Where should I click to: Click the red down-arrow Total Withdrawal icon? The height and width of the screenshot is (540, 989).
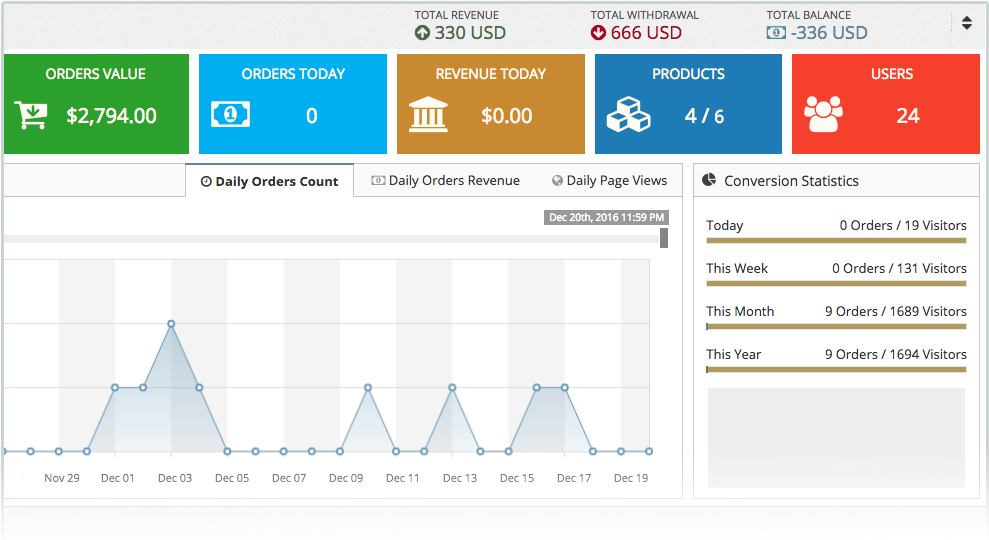pos(598,33)
